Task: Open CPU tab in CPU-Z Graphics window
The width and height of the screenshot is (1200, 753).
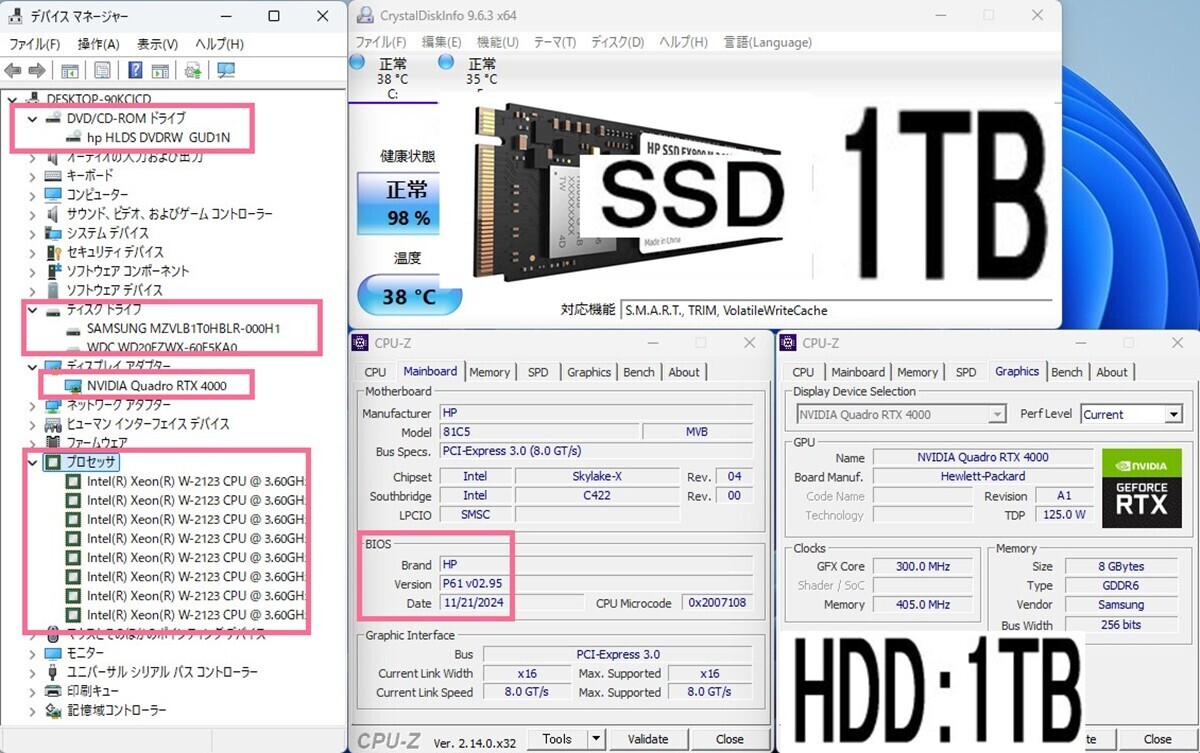Action: 803,372
